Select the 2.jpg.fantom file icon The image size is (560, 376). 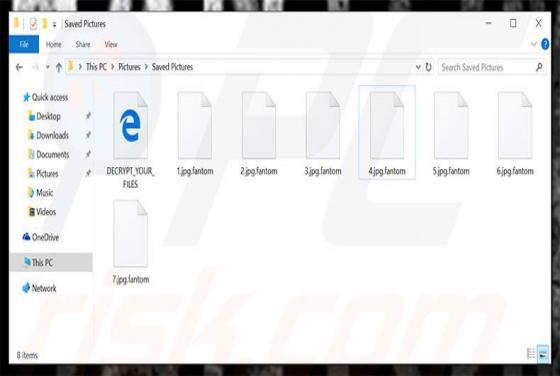coord(259,125)
